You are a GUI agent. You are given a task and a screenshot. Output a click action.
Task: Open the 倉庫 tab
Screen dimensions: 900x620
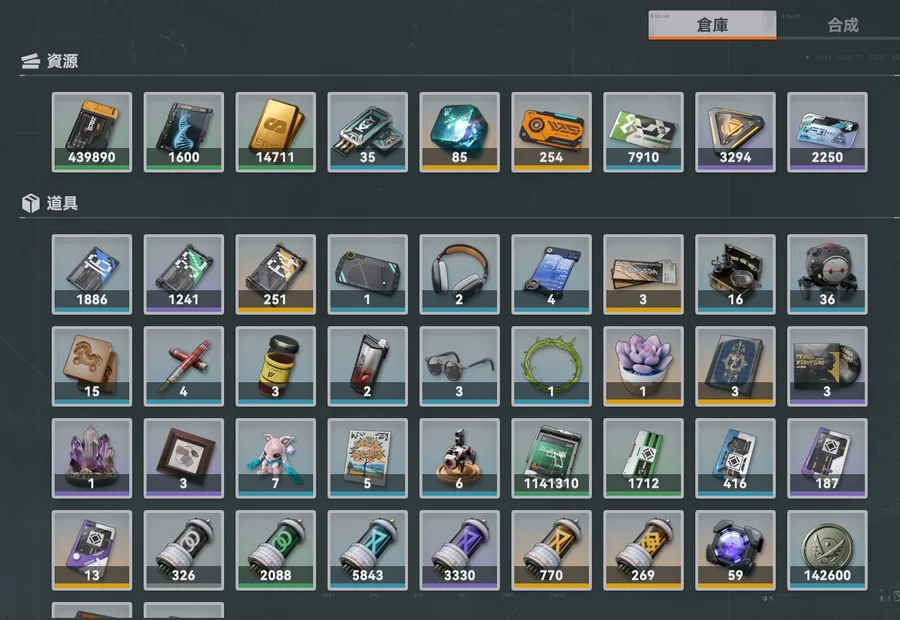(x=712, y=25)
